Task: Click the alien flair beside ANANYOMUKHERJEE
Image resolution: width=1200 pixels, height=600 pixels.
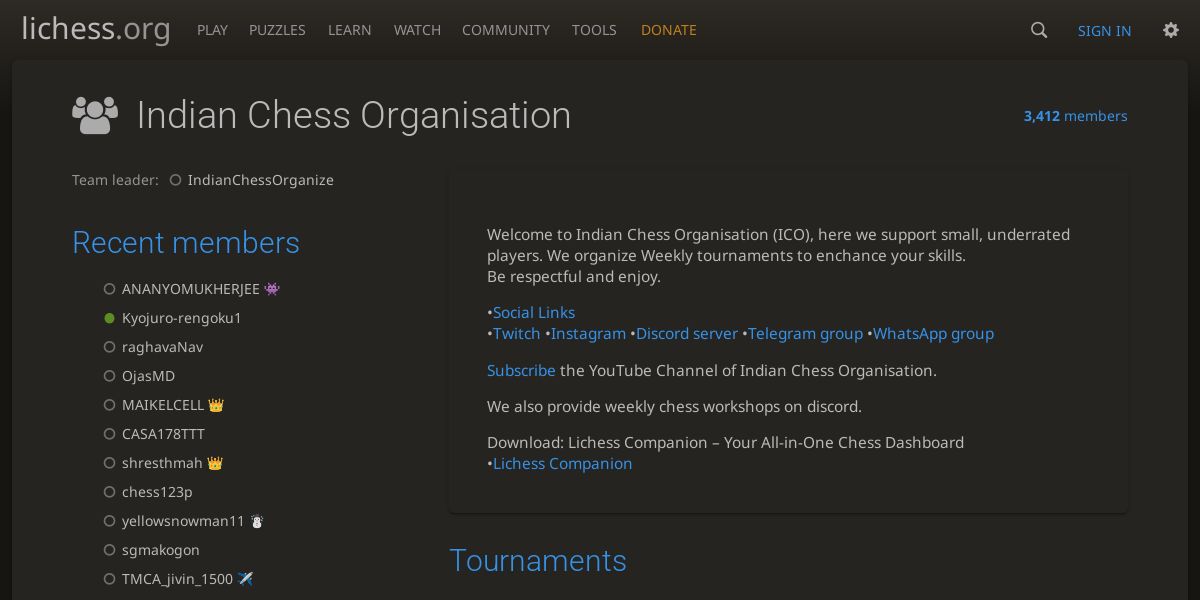Action: pos(272,289)
